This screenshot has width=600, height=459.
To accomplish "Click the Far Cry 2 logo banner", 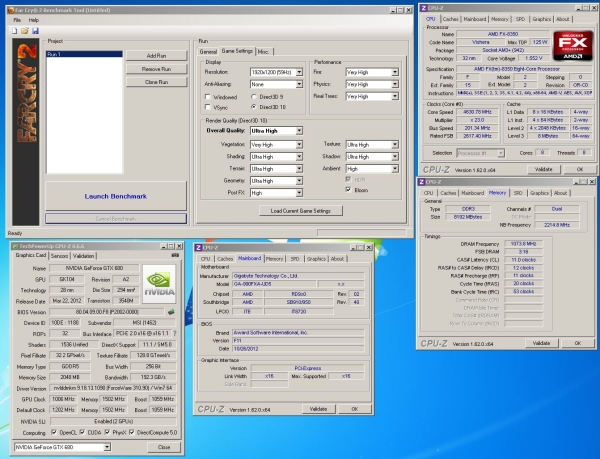I will pos(26,132).
